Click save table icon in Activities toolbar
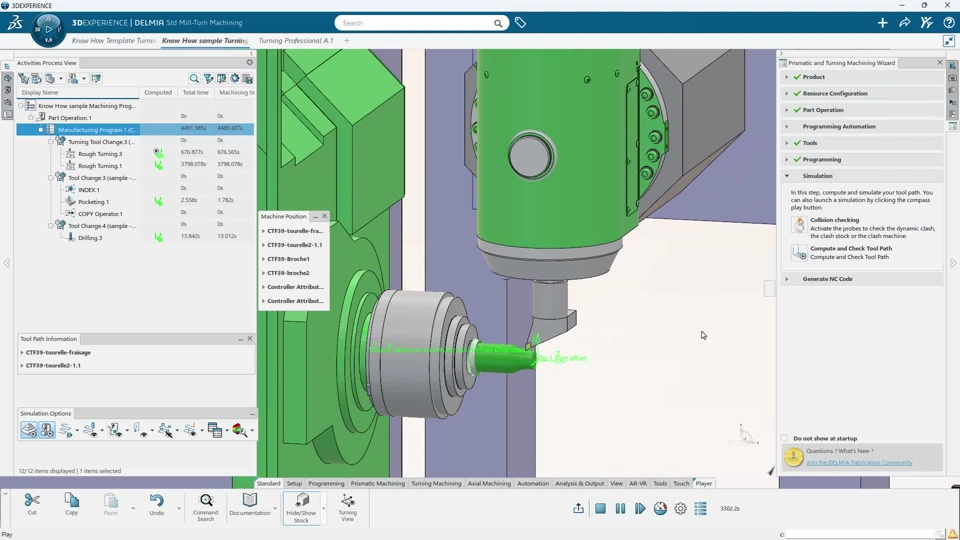Image resolution: width=960 pixels, height=540 pixels. pyautogui.click(x=248, y=78)
